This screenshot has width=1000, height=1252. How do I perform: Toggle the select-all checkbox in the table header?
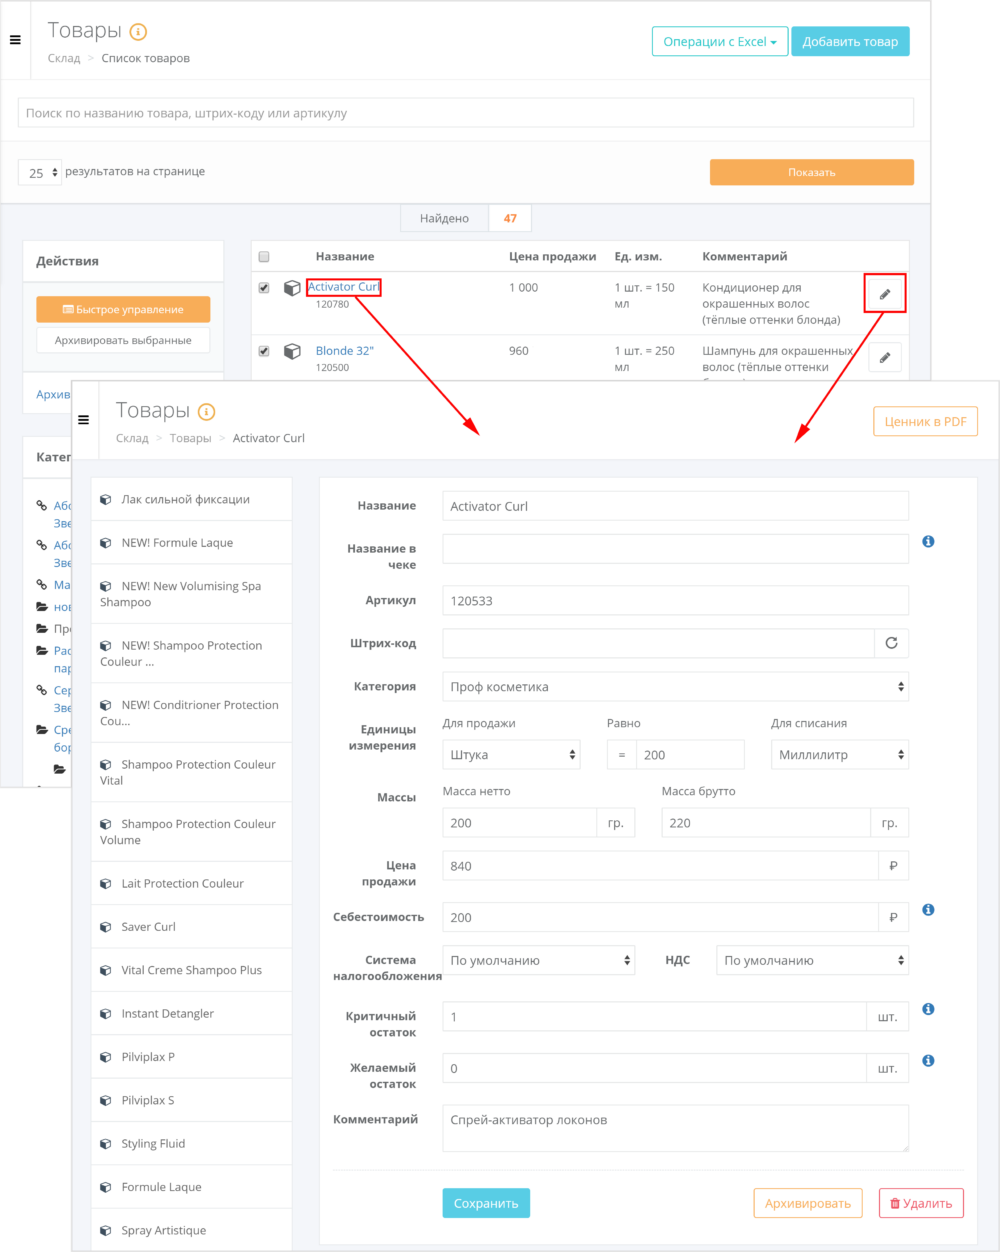[264, 257]
